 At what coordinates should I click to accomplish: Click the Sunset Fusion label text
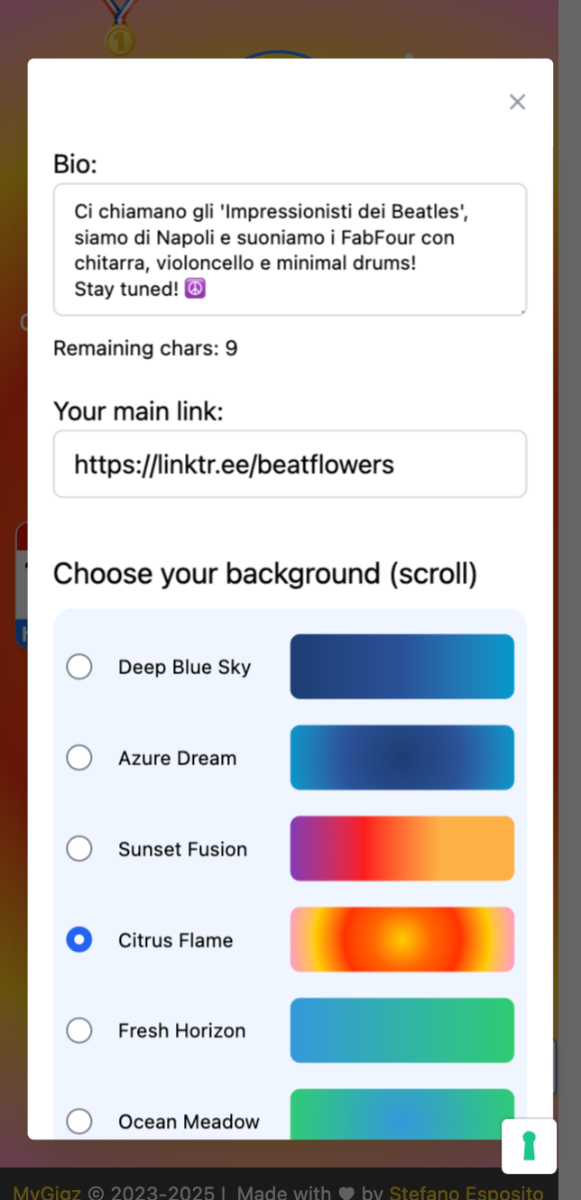(x=182, y=849)
